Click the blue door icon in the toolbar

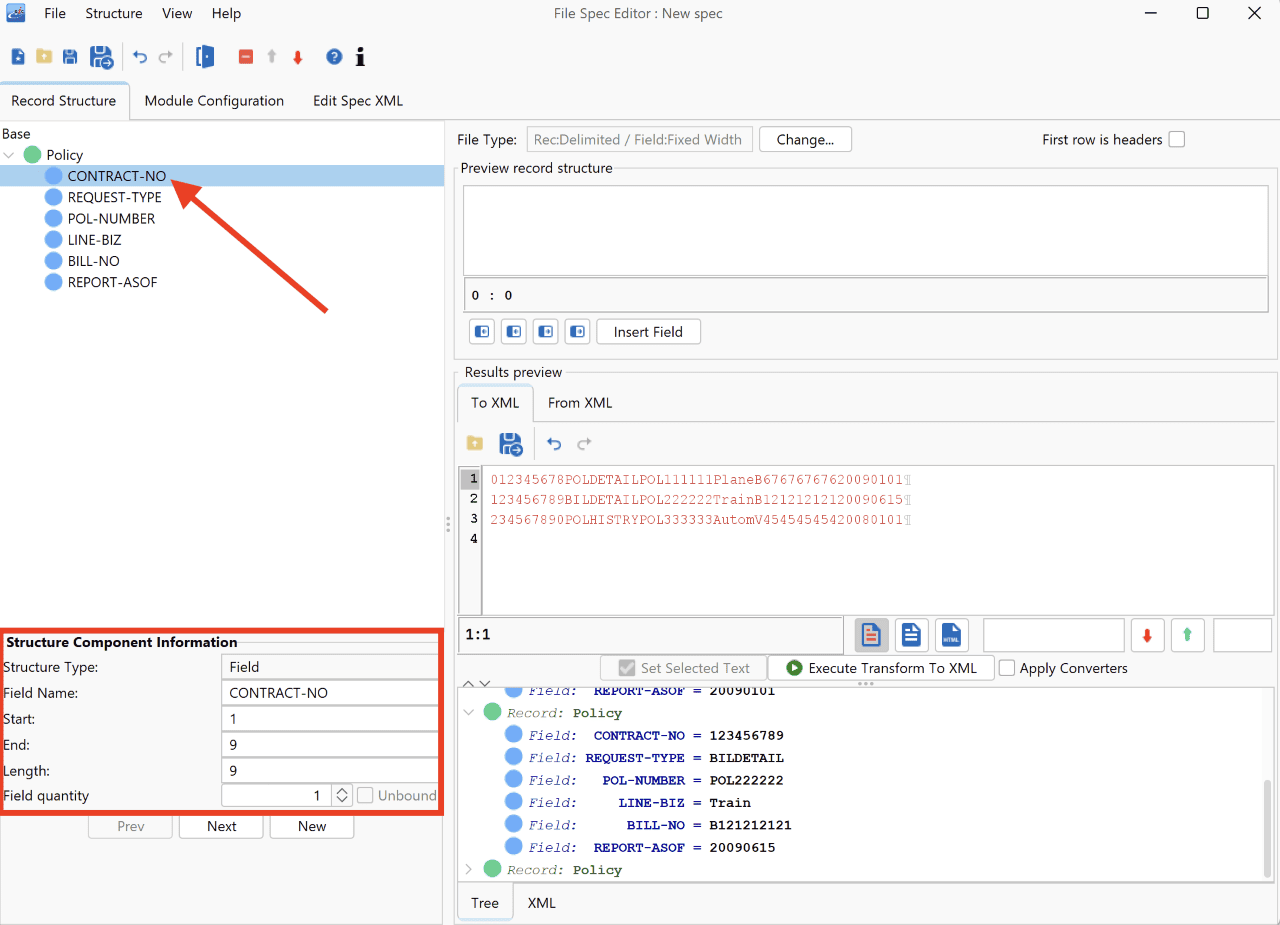tap(205, 57)
